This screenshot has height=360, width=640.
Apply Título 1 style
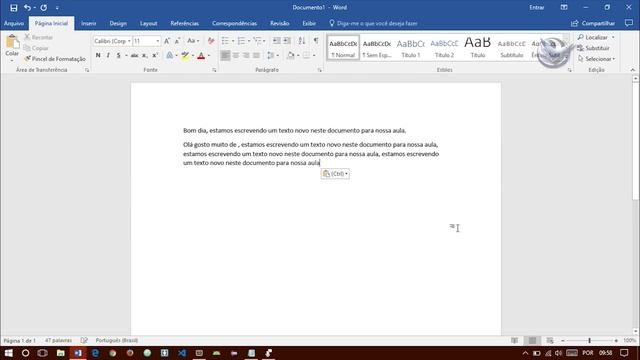point(411,48)
